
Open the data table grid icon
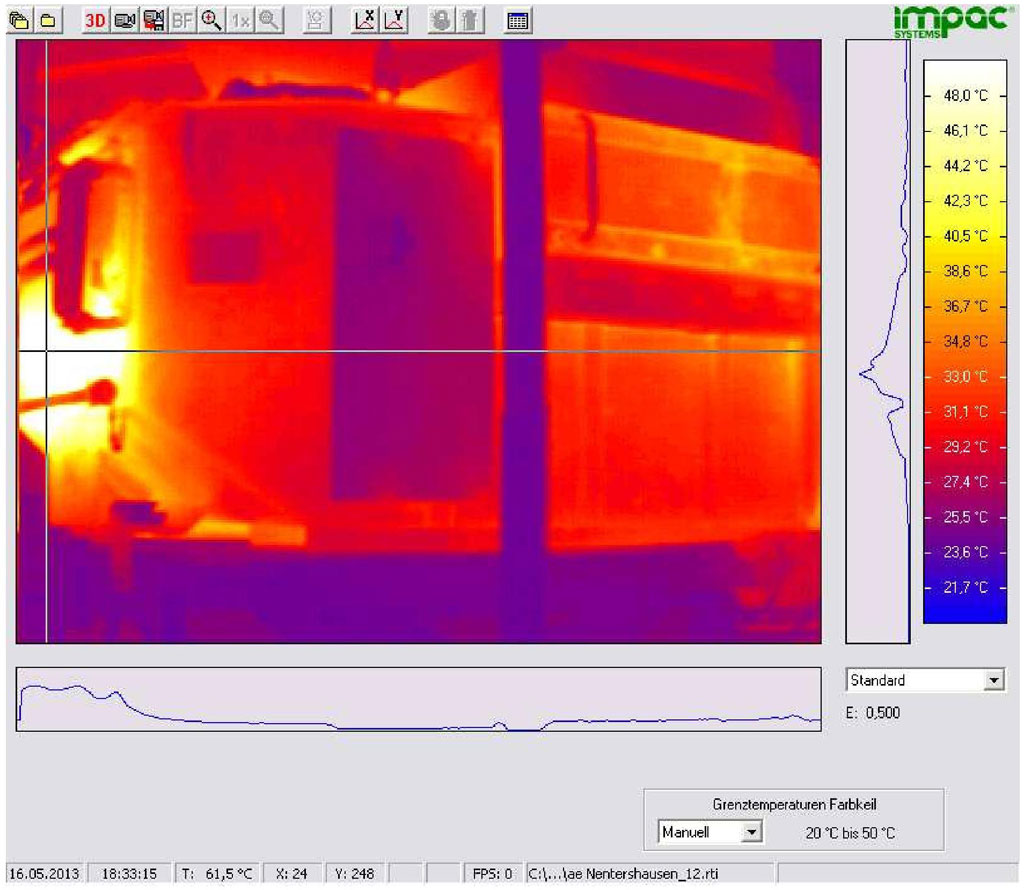point(517,20)
